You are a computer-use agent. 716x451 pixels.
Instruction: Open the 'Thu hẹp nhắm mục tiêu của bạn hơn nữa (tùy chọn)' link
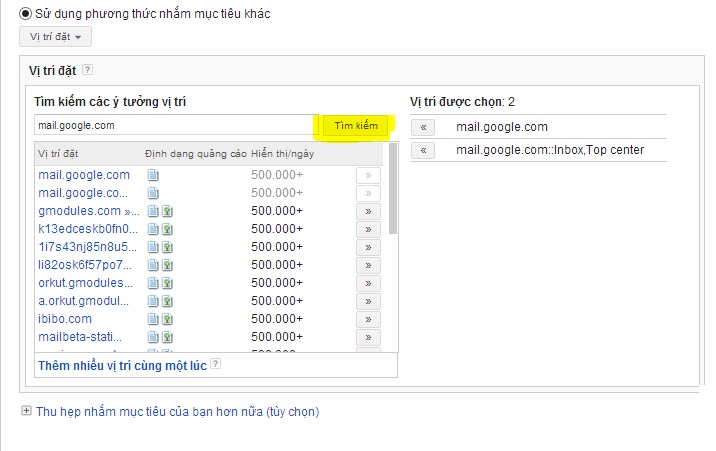(178, 412)
